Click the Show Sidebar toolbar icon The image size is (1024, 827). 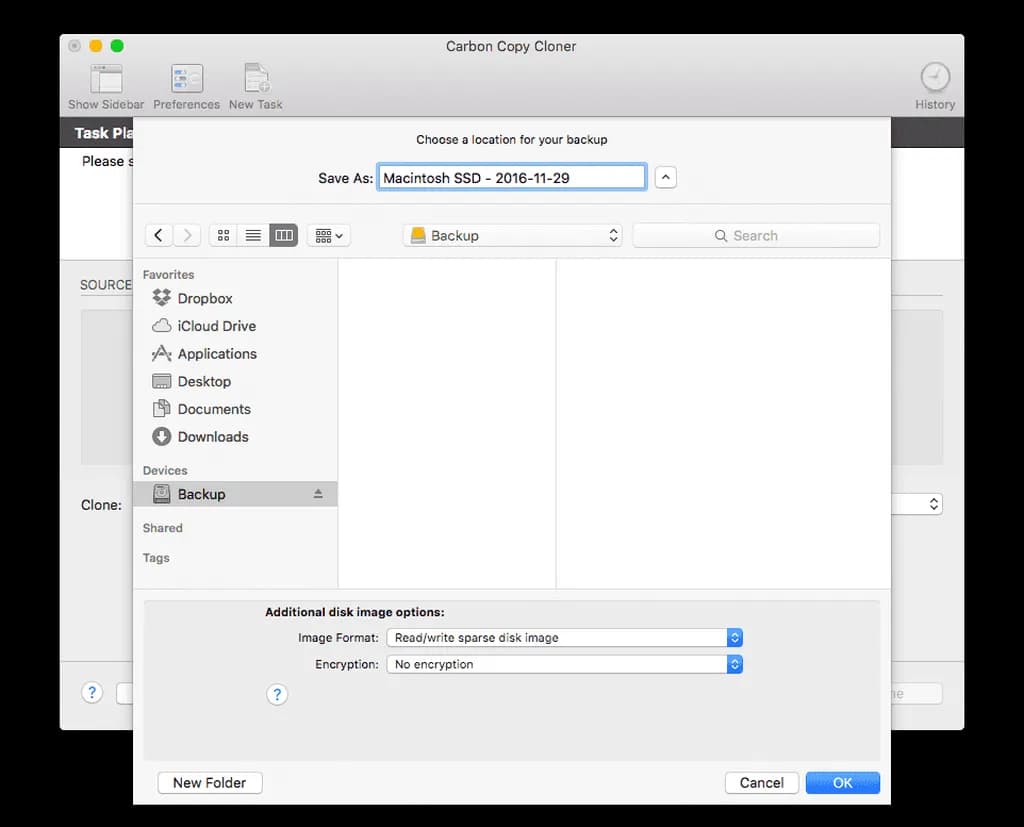(x=106, y=80)
